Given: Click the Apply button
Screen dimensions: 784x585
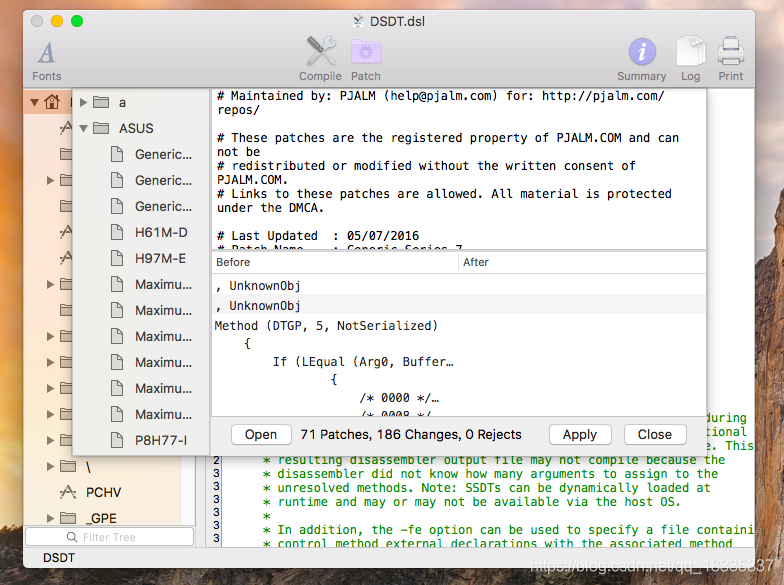Looking at the screenshot, I should pos(580,434).
